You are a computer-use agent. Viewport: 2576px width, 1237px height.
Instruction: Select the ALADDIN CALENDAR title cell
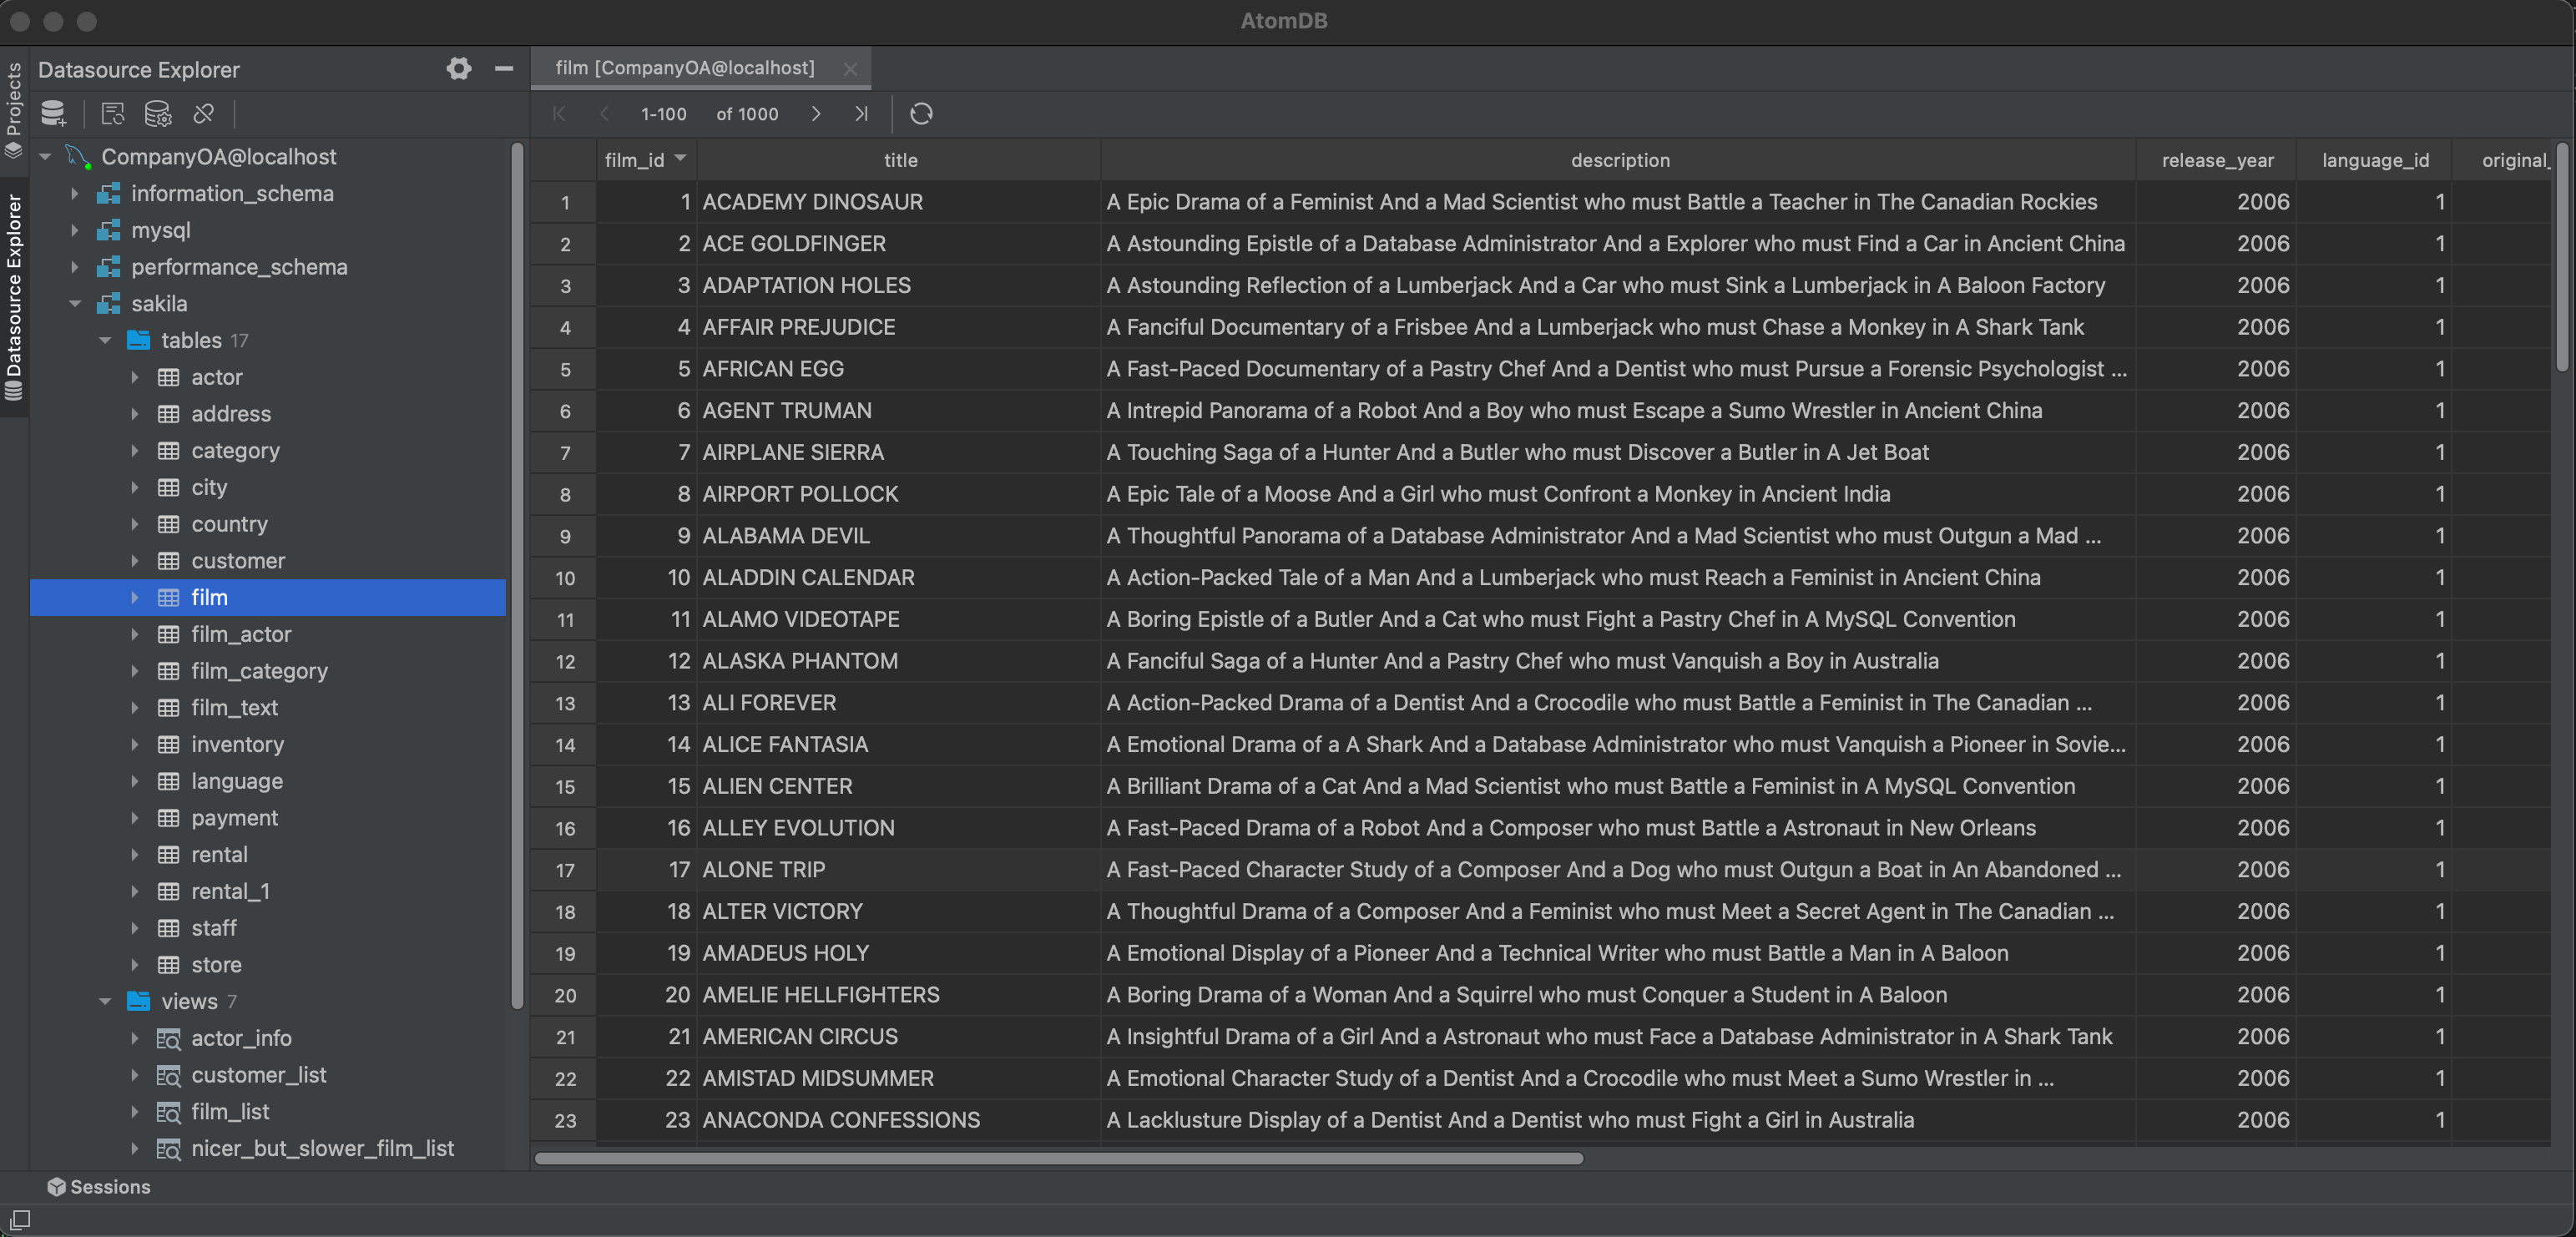(x=899, y=578)
